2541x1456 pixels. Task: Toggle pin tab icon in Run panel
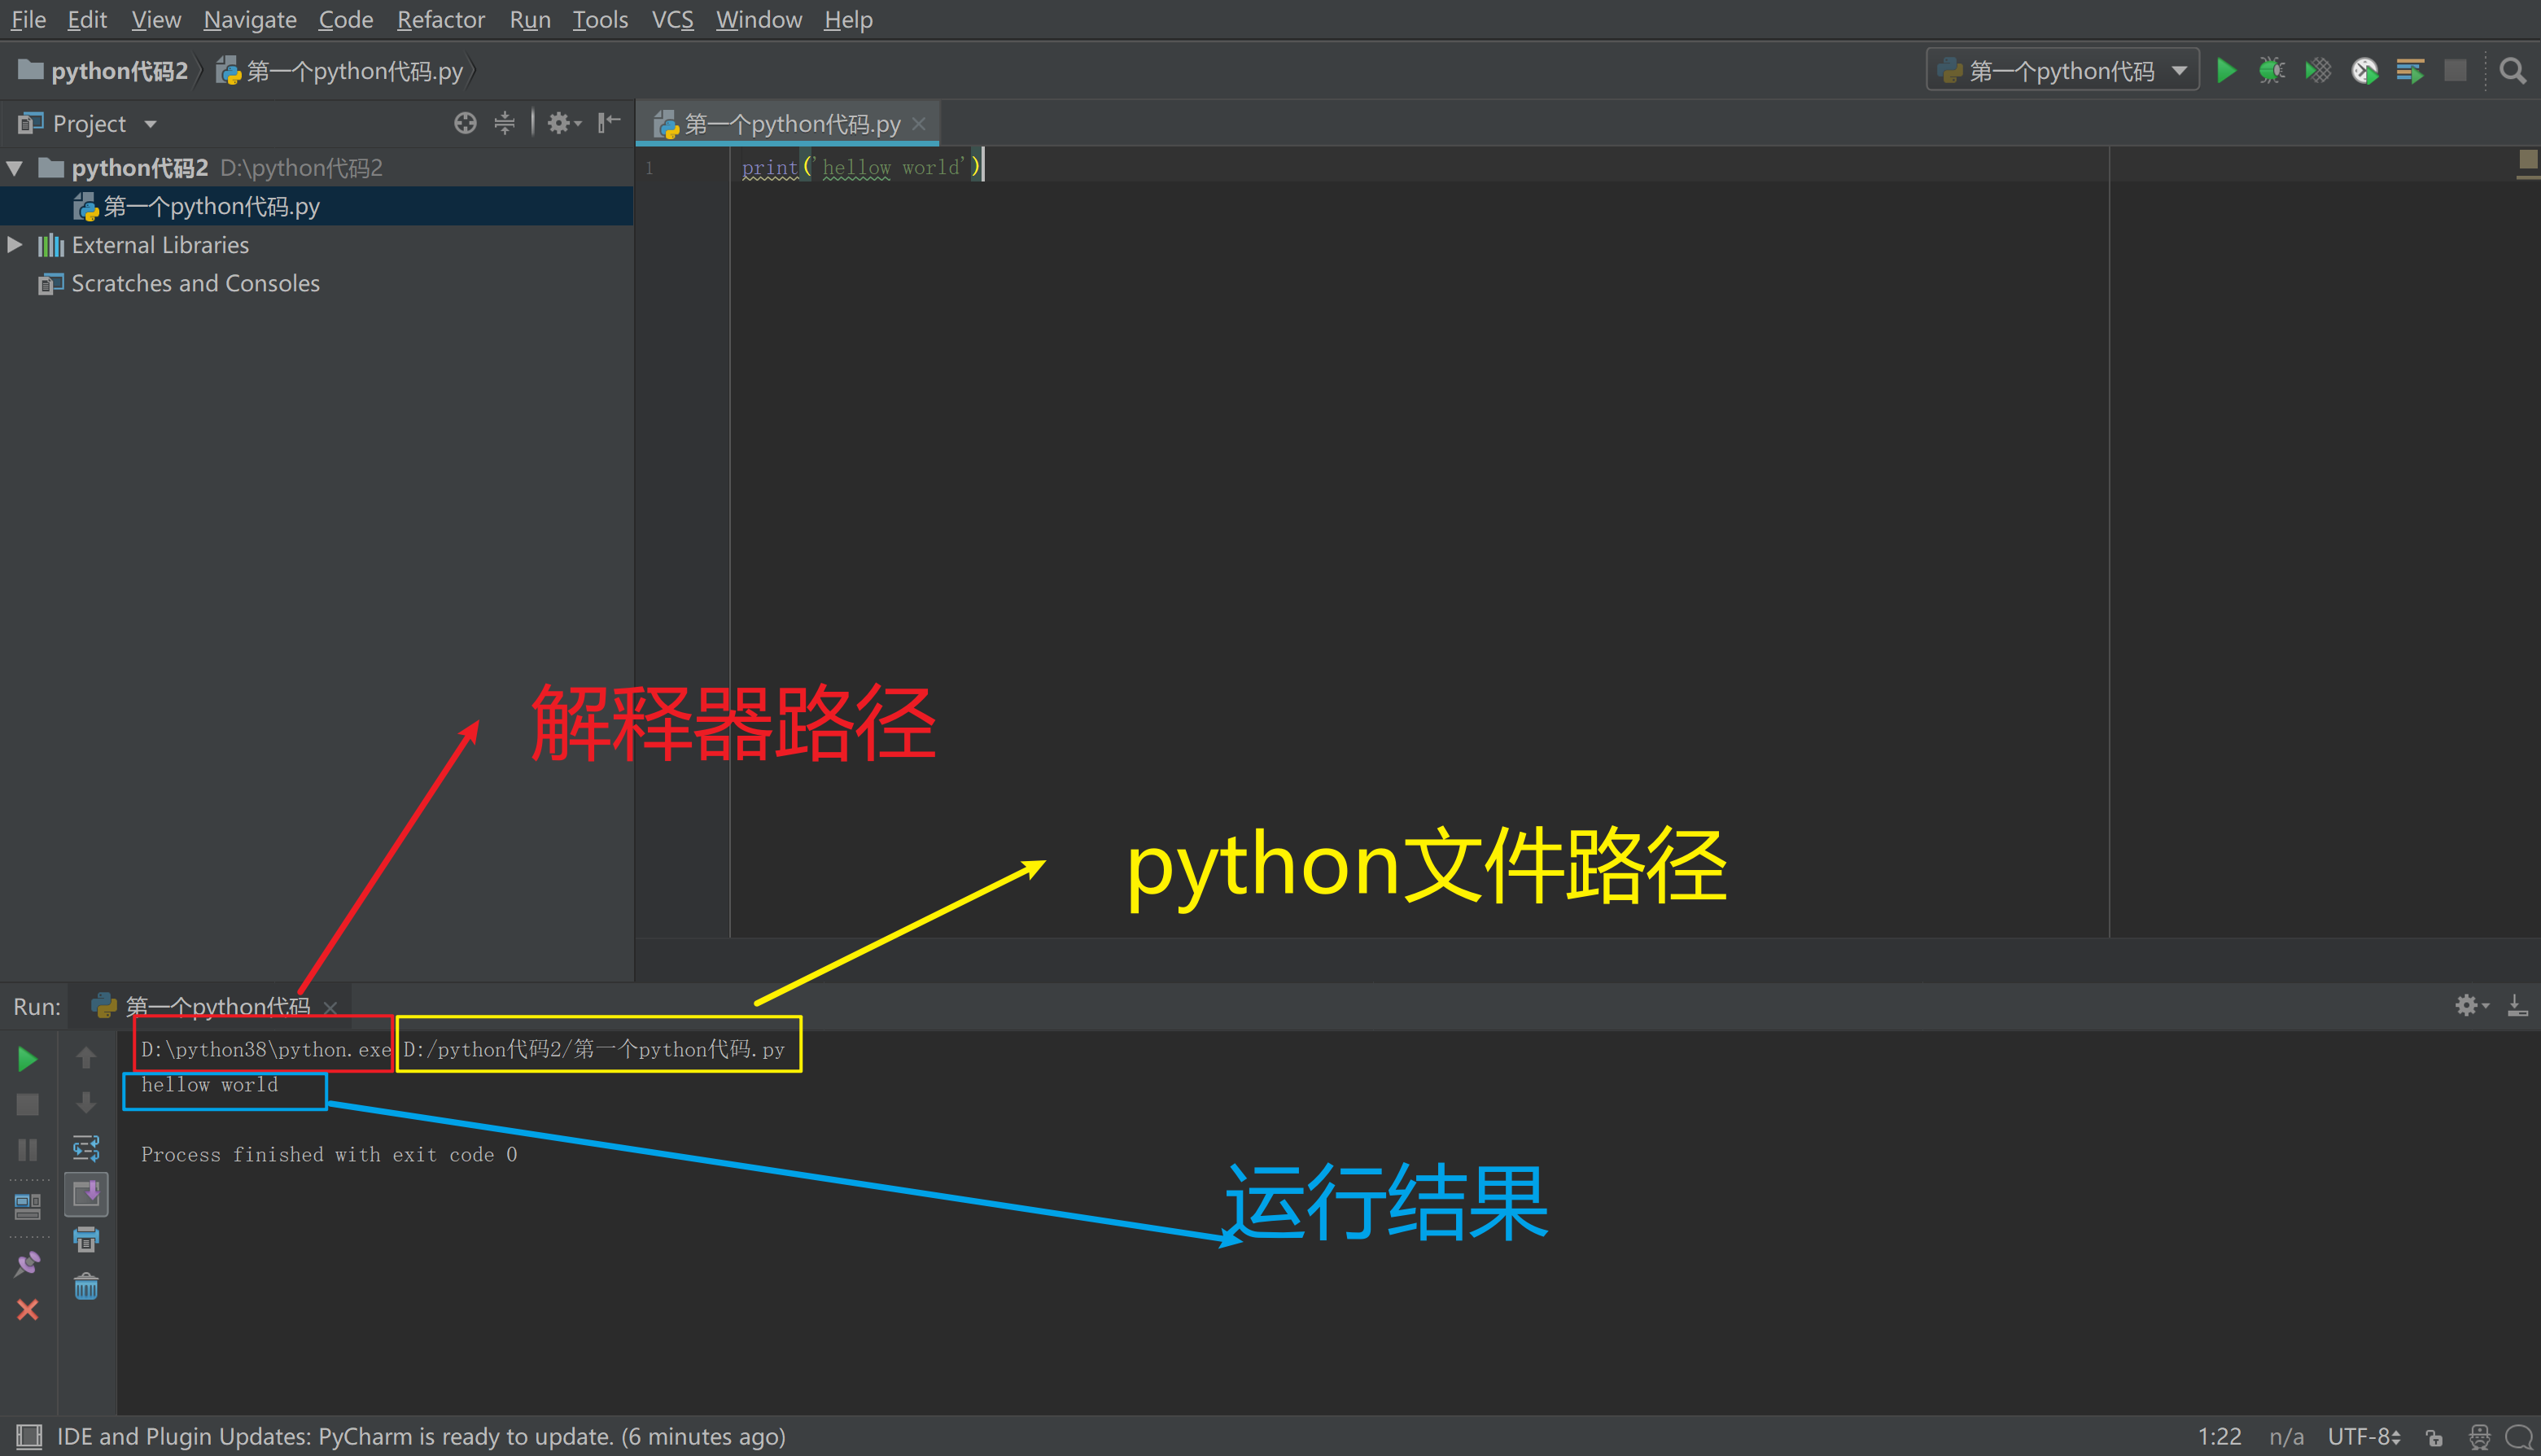pos(28,1264)
